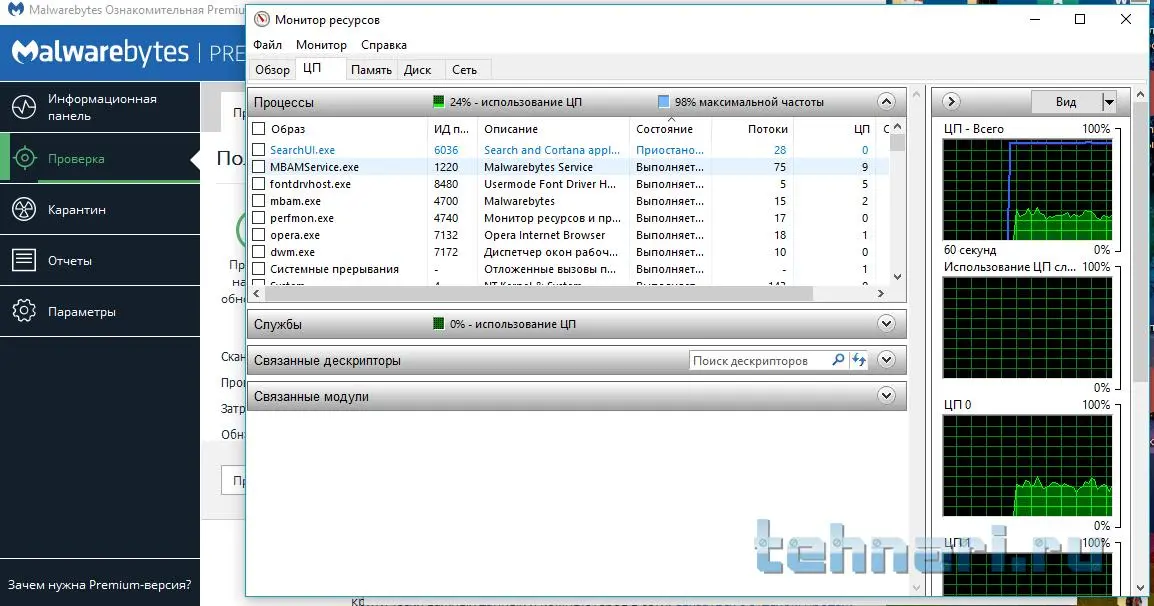Open Зачем нужна Premium-версия link
Image resolution: width=1154 pixels, height=606 pixels.
coord(99,585)
